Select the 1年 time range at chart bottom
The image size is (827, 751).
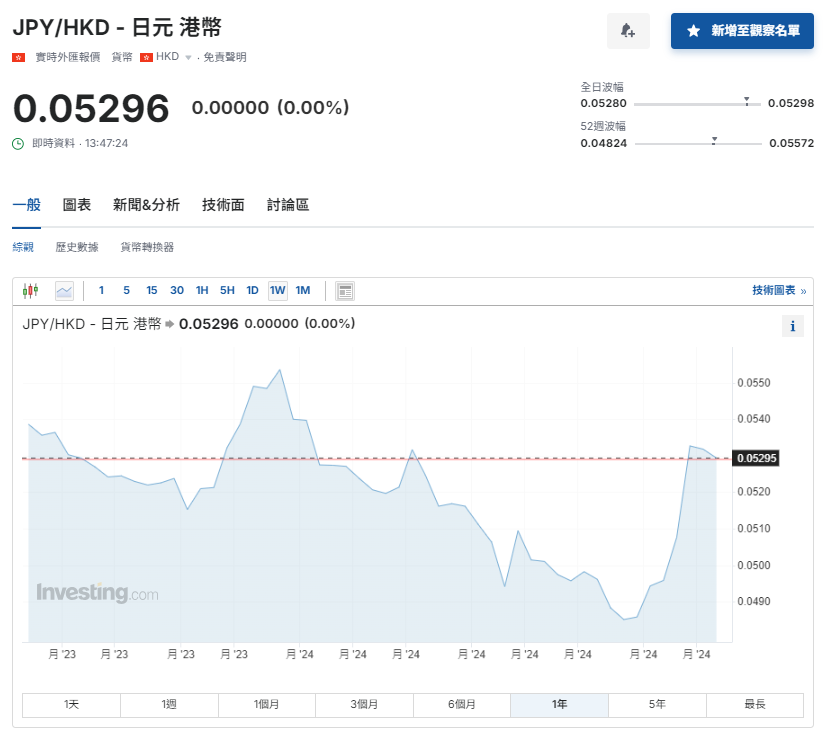point(558,705)
